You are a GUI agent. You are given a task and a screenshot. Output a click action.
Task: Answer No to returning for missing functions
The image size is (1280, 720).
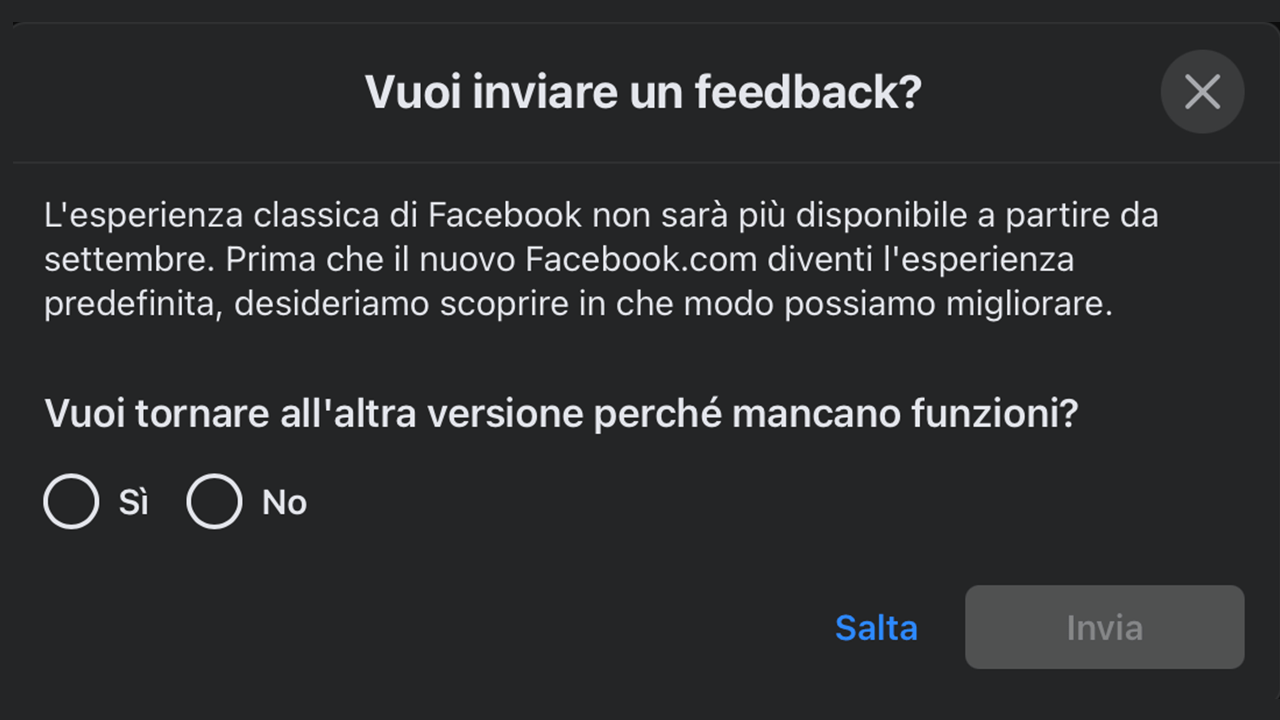214,501
